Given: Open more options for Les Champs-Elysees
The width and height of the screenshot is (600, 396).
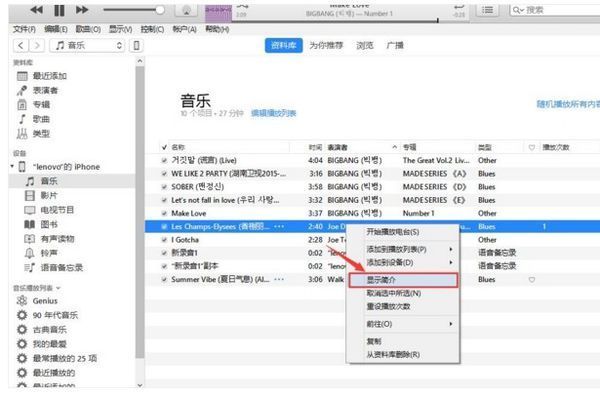Looking at the screenshot, I should click(x=279, y=227).
